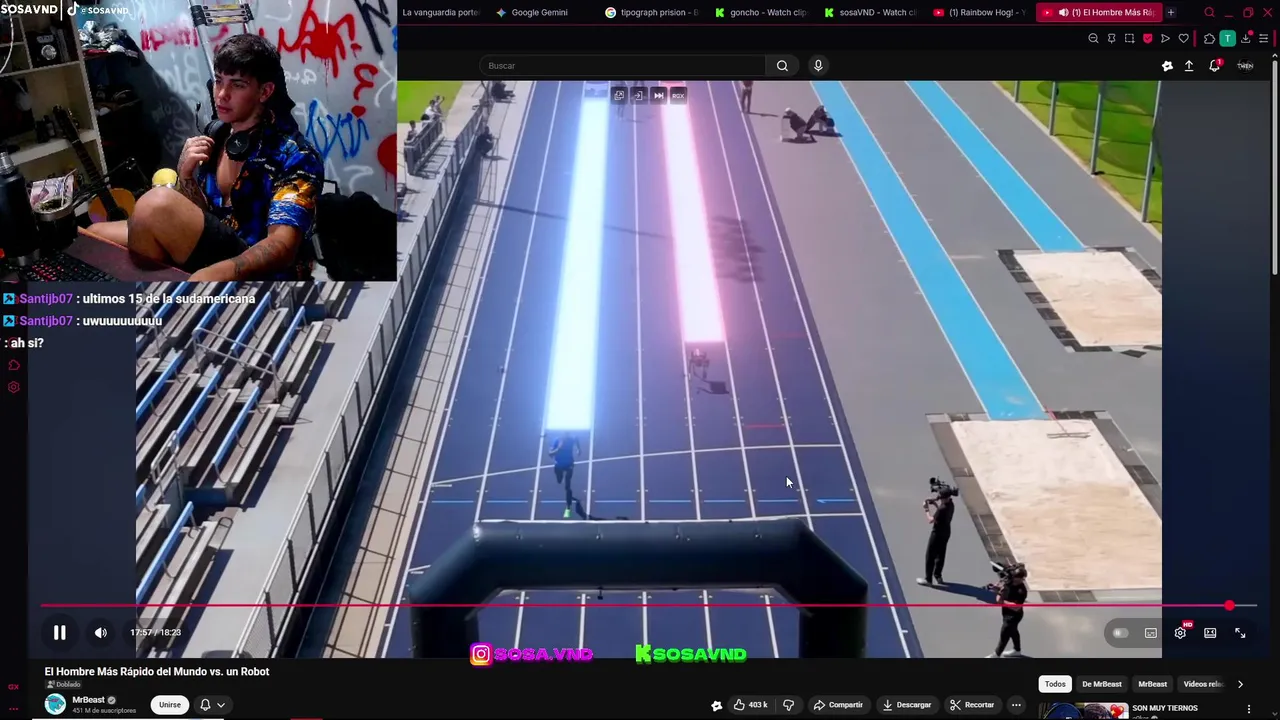Click the browser tab search icon

pos(1209,13)
